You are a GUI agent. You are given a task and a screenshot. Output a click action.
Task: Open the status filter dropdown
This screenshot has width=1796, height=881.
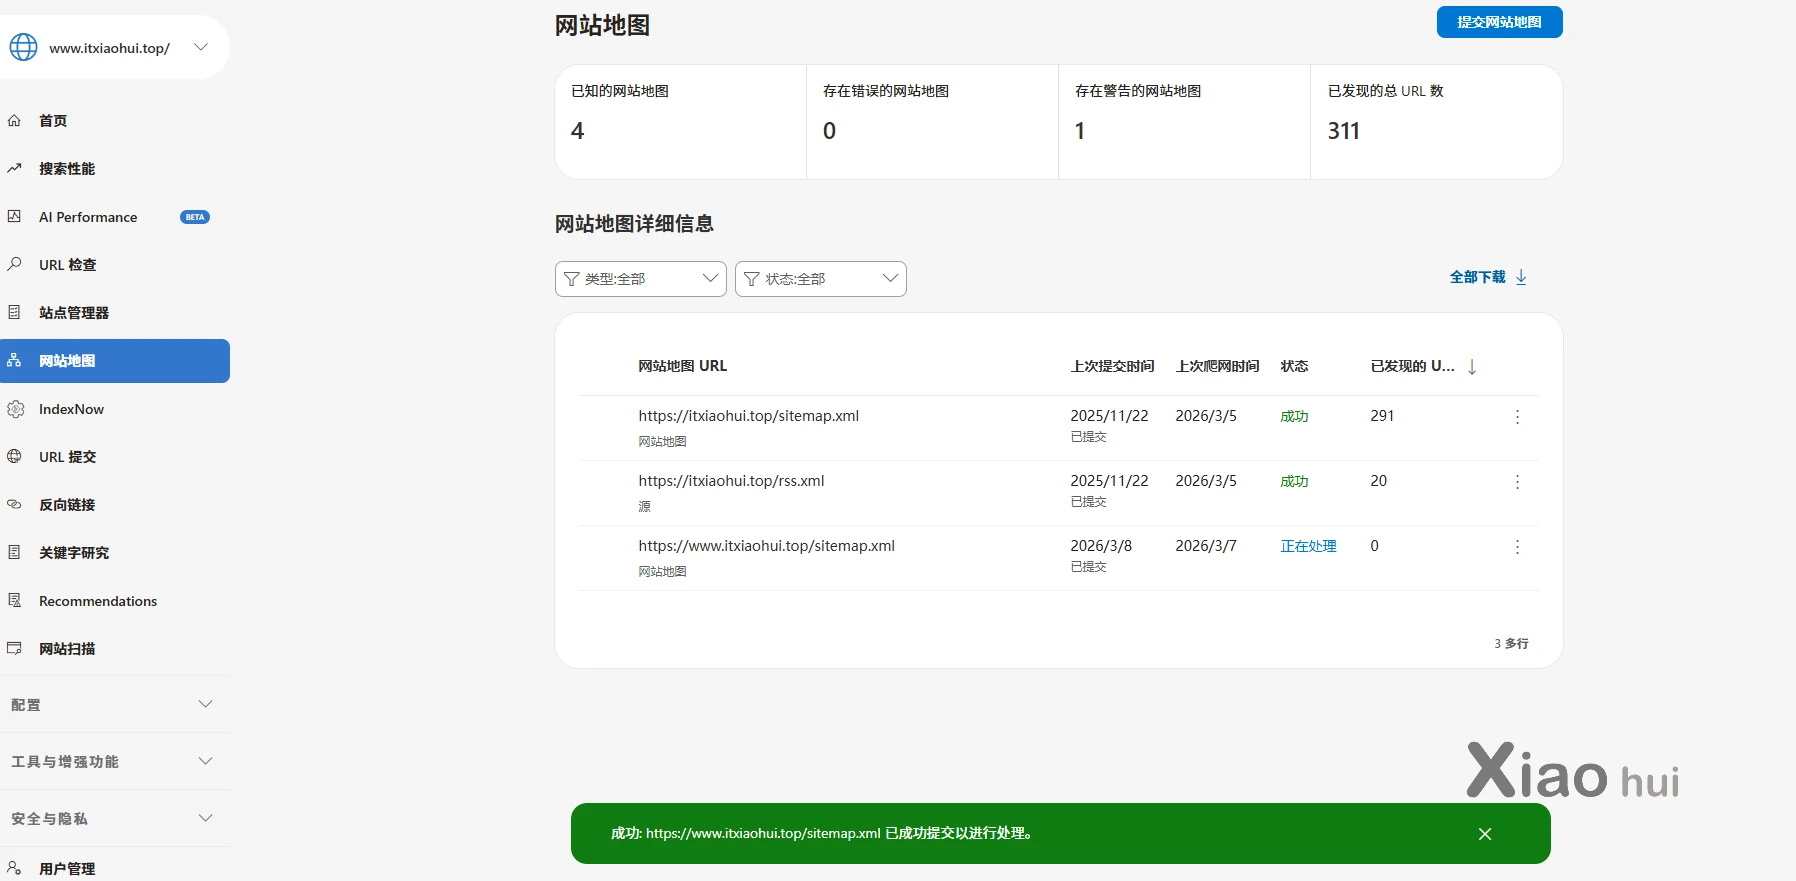point(821,279)
